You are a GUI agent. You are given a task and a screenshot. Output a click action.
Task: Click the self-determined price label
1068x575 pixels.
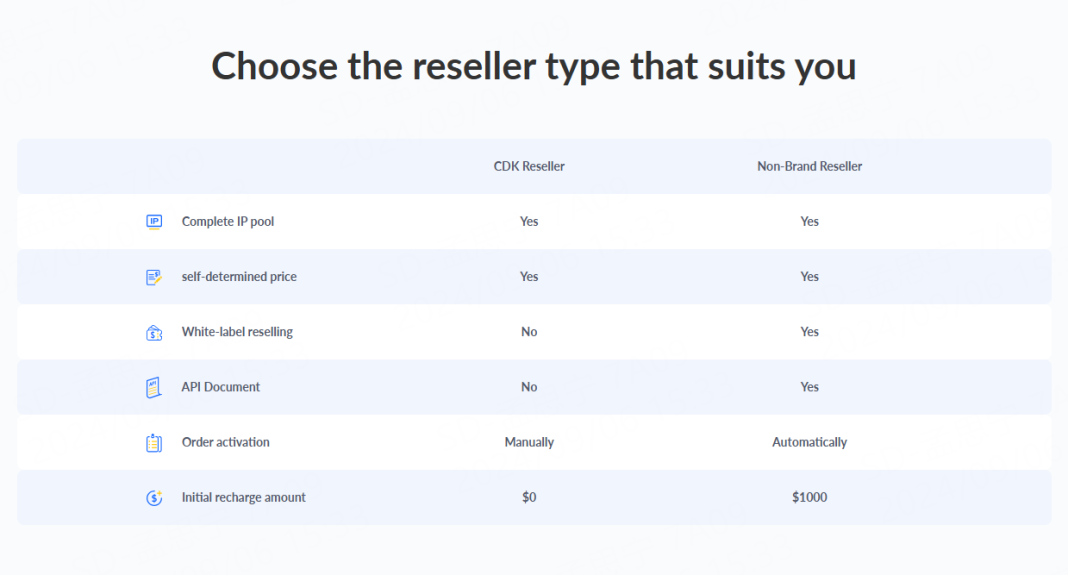239,277
